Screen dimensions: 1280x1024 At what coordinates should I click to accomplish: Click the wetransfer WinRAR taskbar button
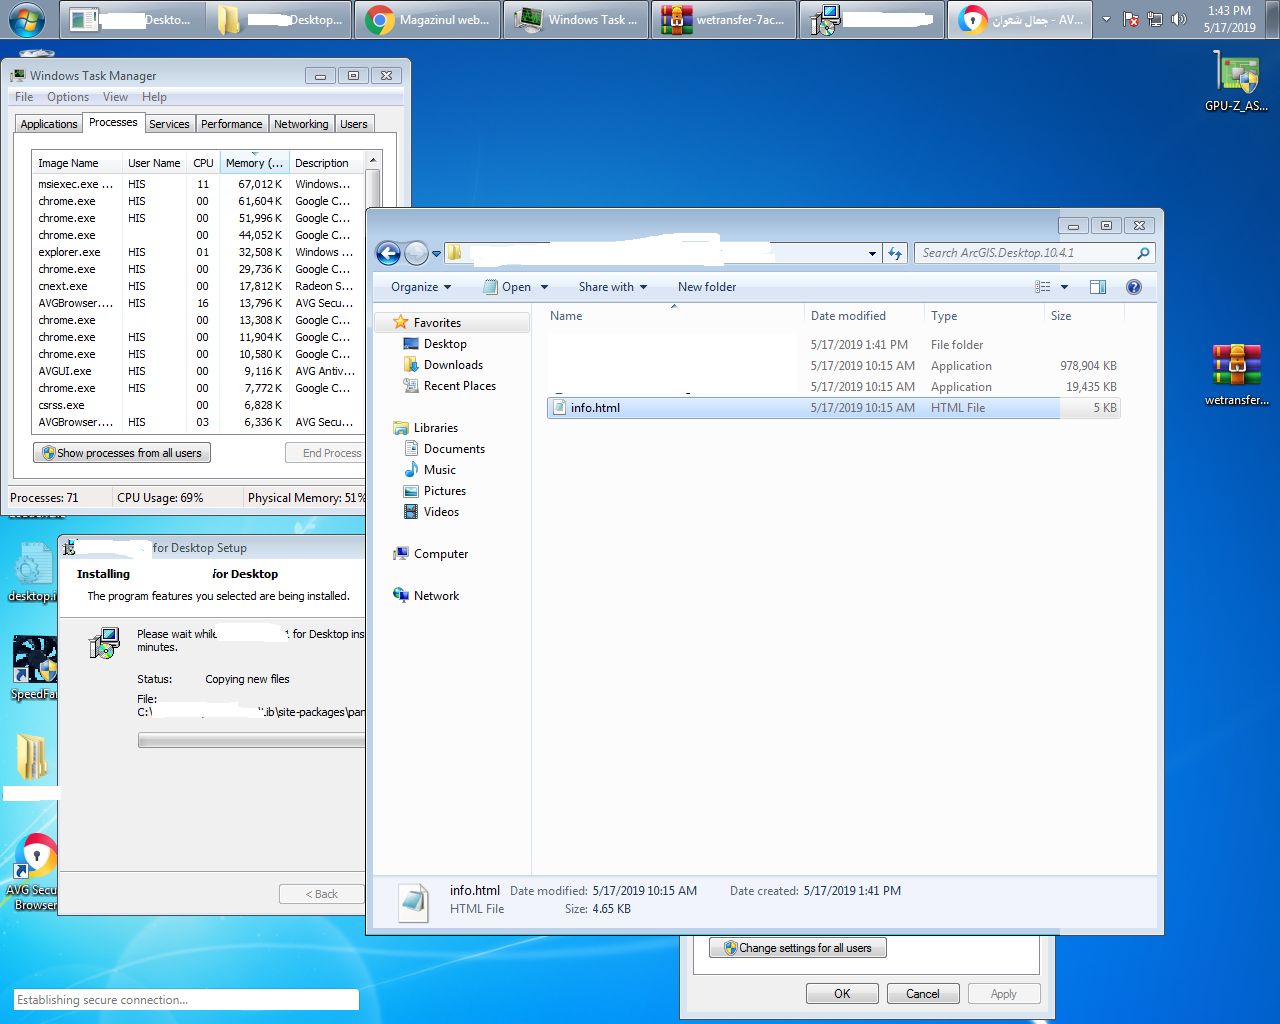(x=724, y=20)
